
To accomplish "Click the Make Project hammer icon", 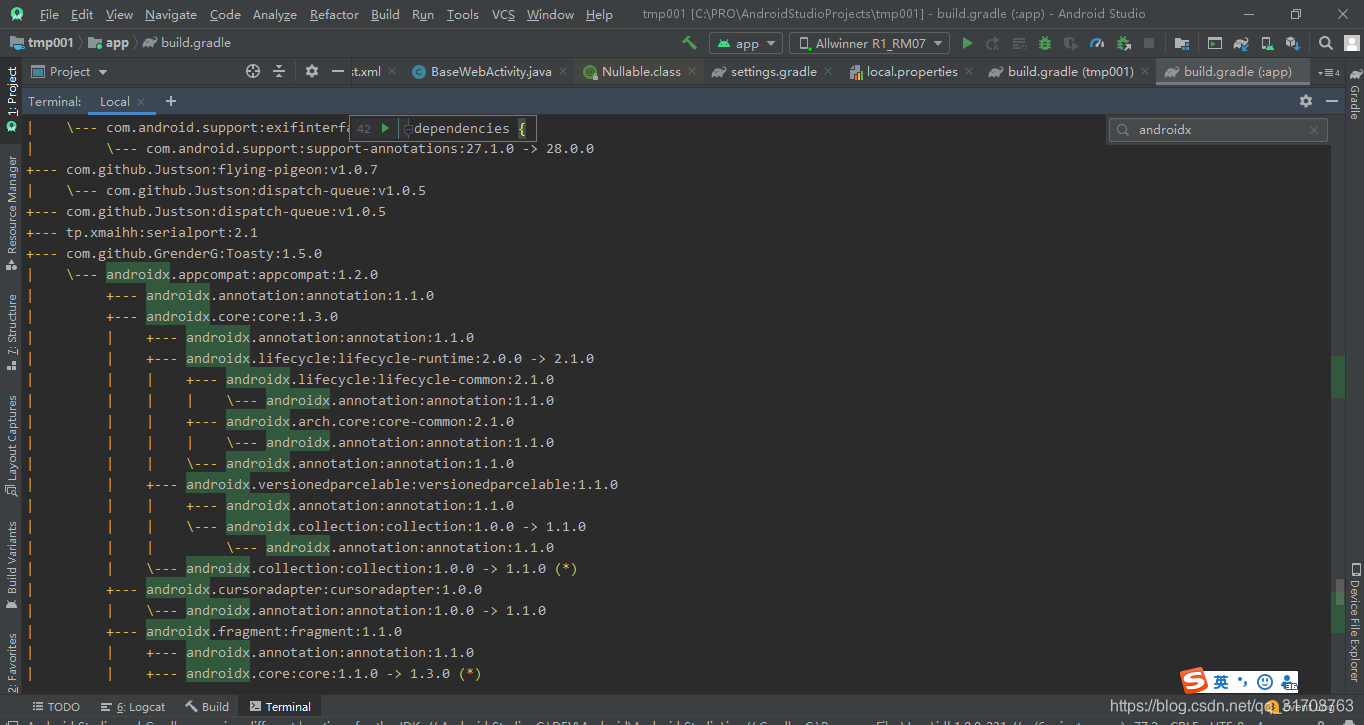I will point(689,43).
